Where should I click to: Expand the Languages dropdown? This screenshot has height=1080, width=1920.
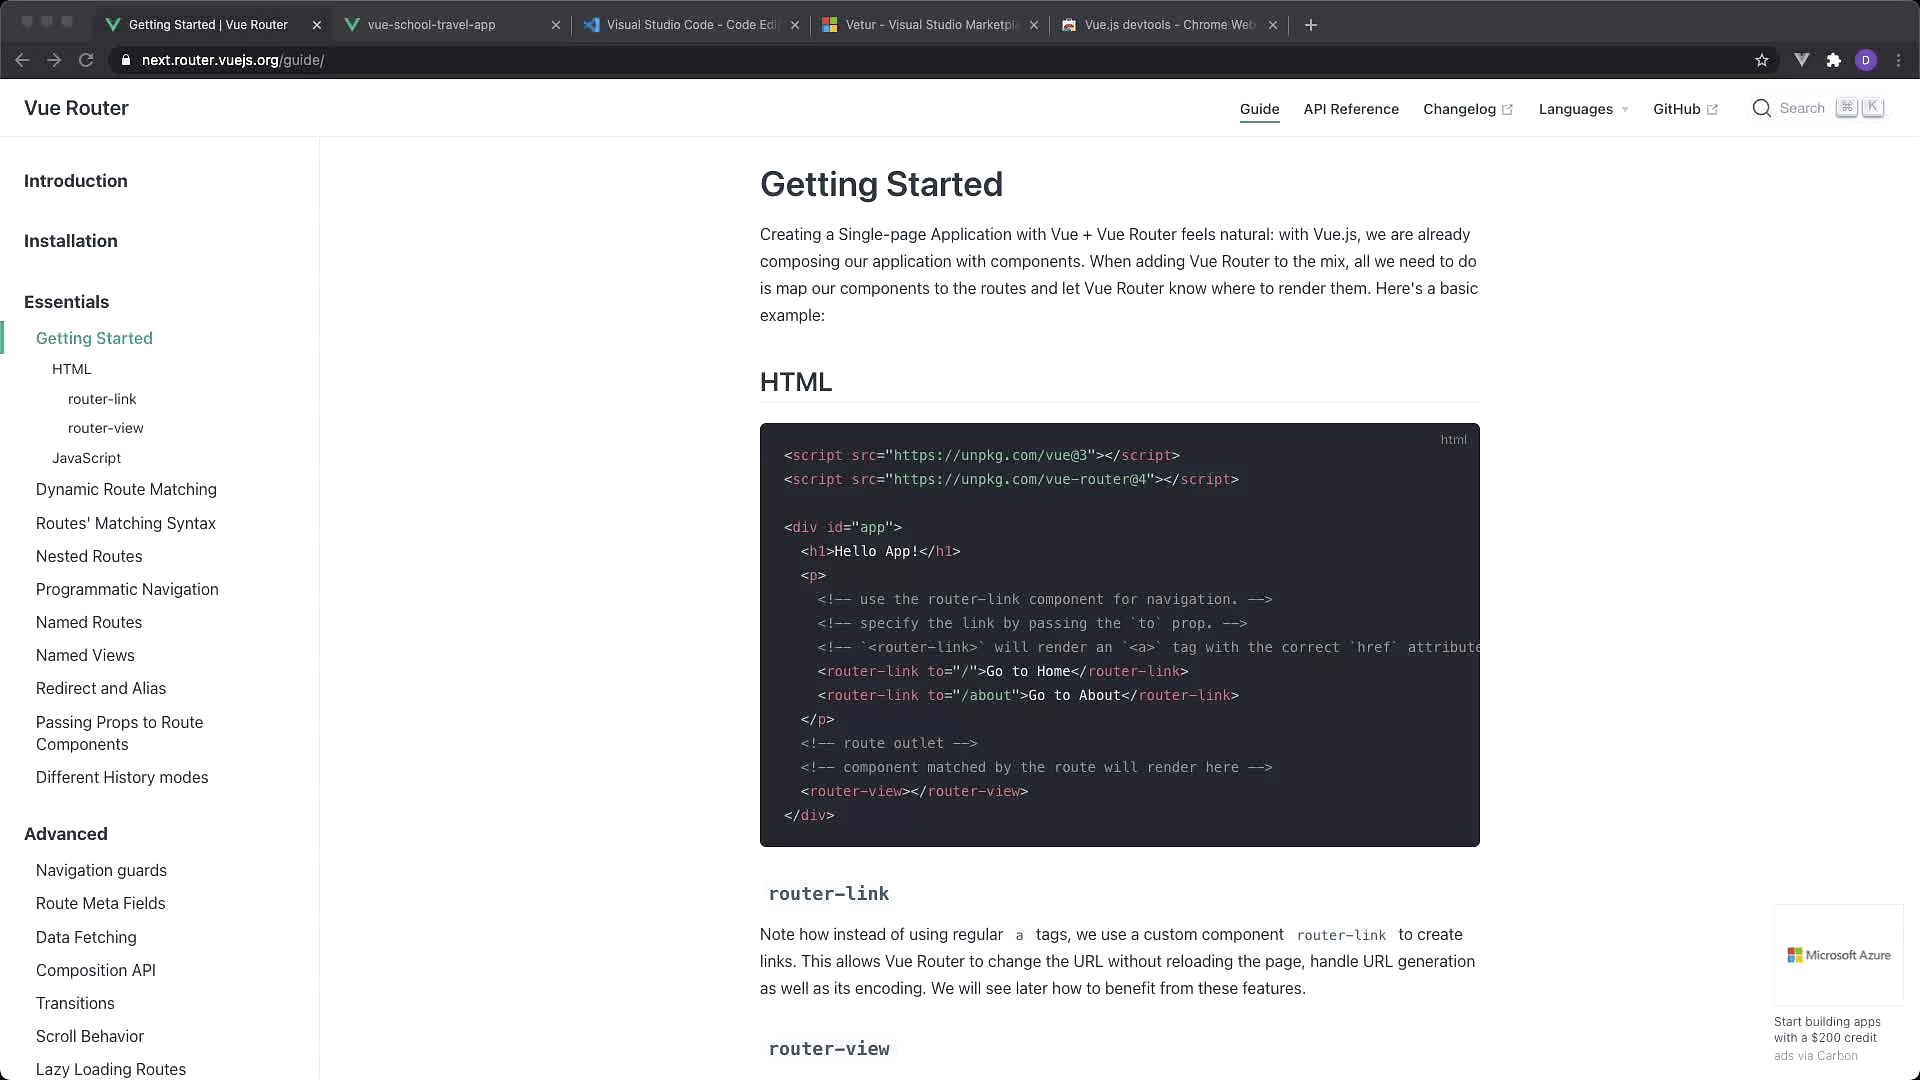click(x=1583, y=109)
